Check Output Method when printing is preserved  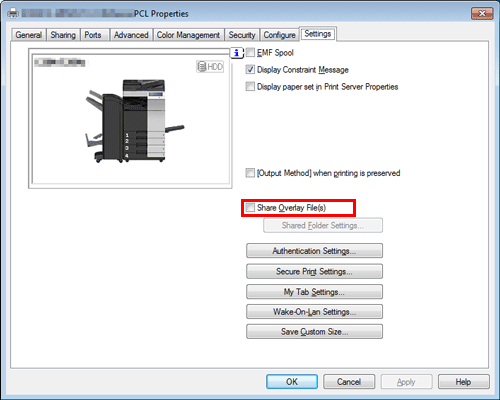coord(250,173)
